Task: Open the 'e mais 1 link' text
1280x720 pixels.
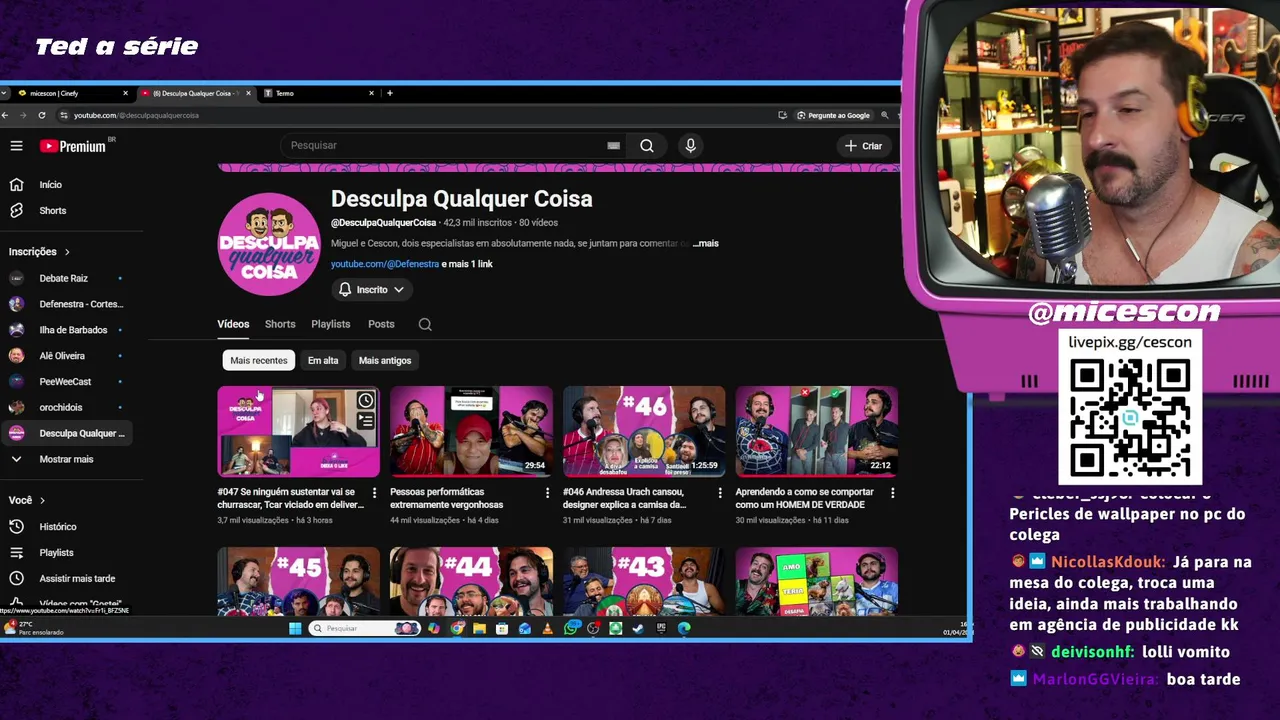Action: pos(467,264)
